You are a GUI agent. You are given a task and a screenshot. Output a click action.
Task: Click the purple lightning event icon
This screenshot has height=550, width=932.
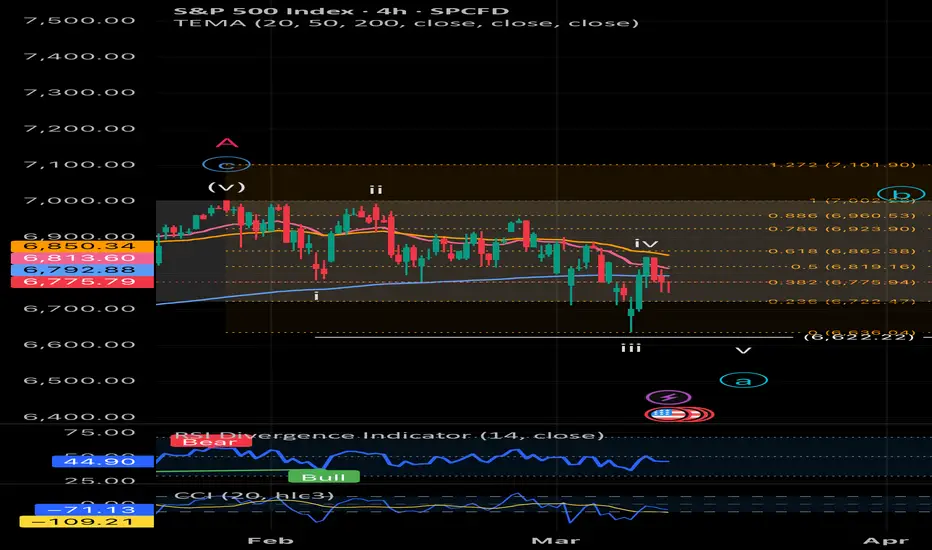pyautogui.click(x=668, y=397)
